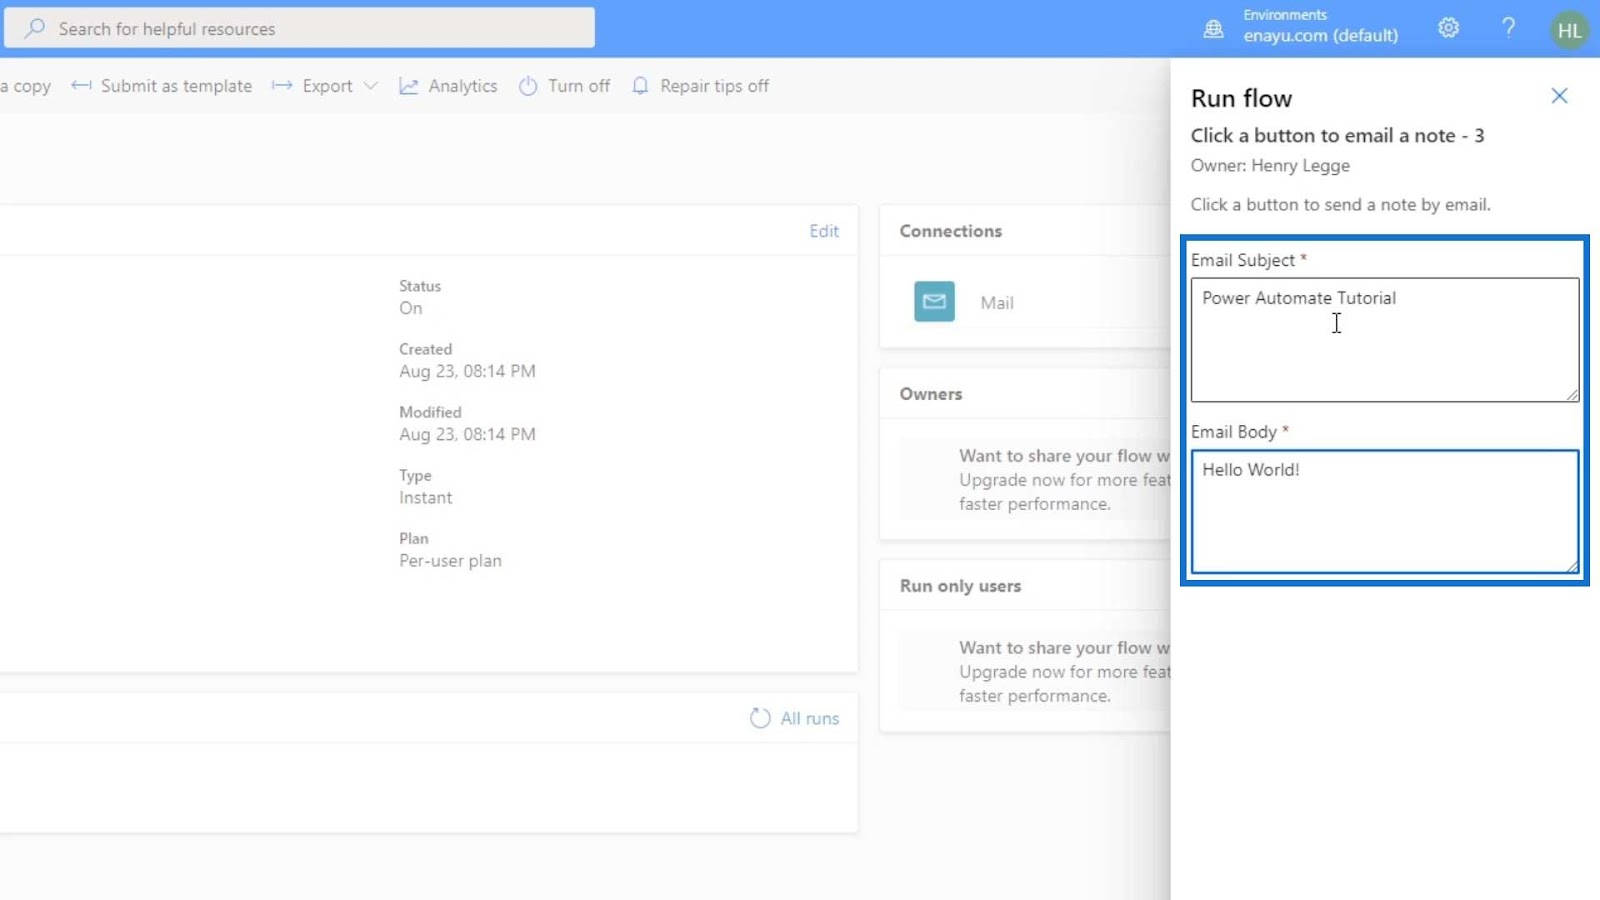The width and height of the screenshot is (1600, 900).
Task: Choose Export in the command bar
Action: coord(327,86)
